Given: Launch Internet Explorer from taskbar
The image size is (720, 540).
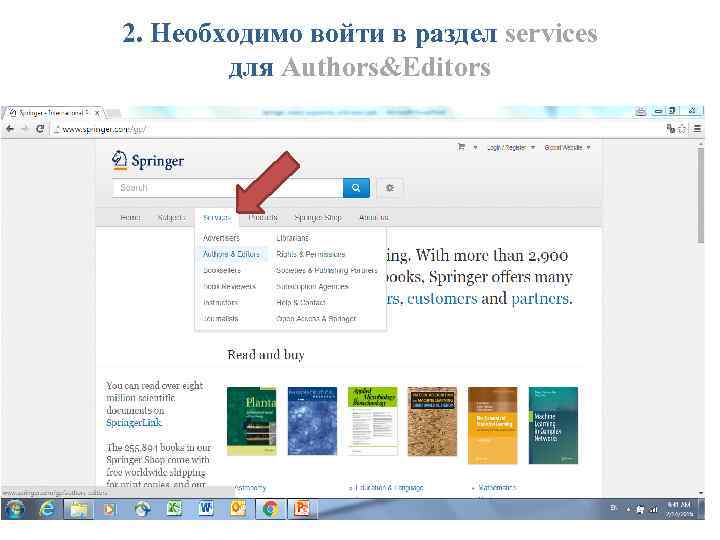Looking at the screenshot, I should pos(47,509).
